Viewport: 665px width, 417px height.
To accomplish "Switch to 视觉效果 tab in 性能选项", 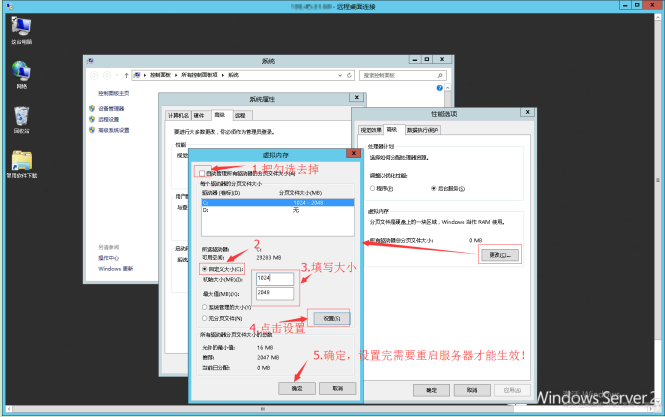I will [x=370, y=130].
